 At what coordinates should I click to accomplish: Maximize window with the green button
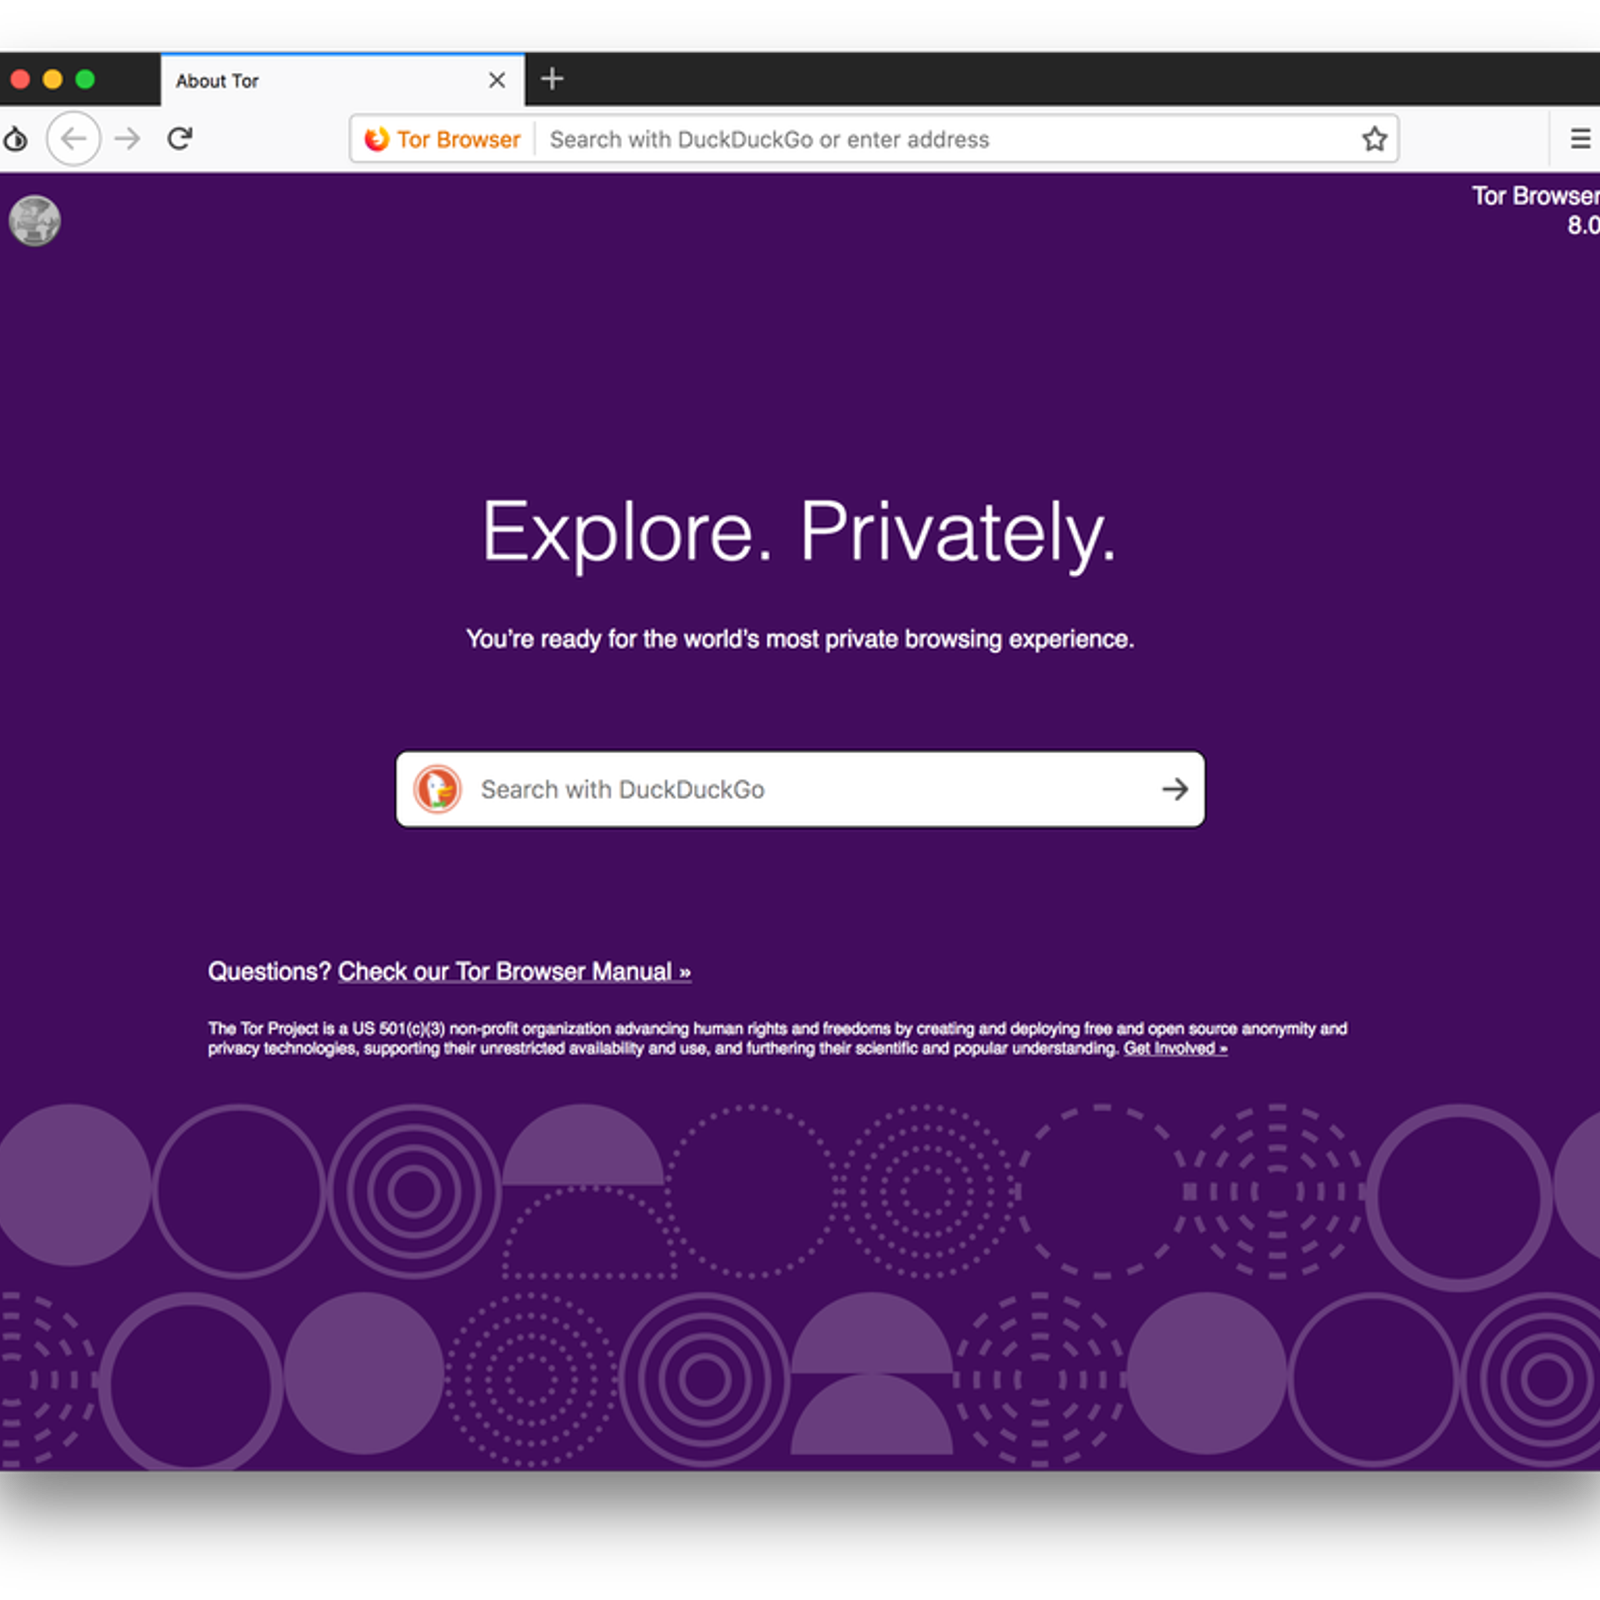click(85, 79)
